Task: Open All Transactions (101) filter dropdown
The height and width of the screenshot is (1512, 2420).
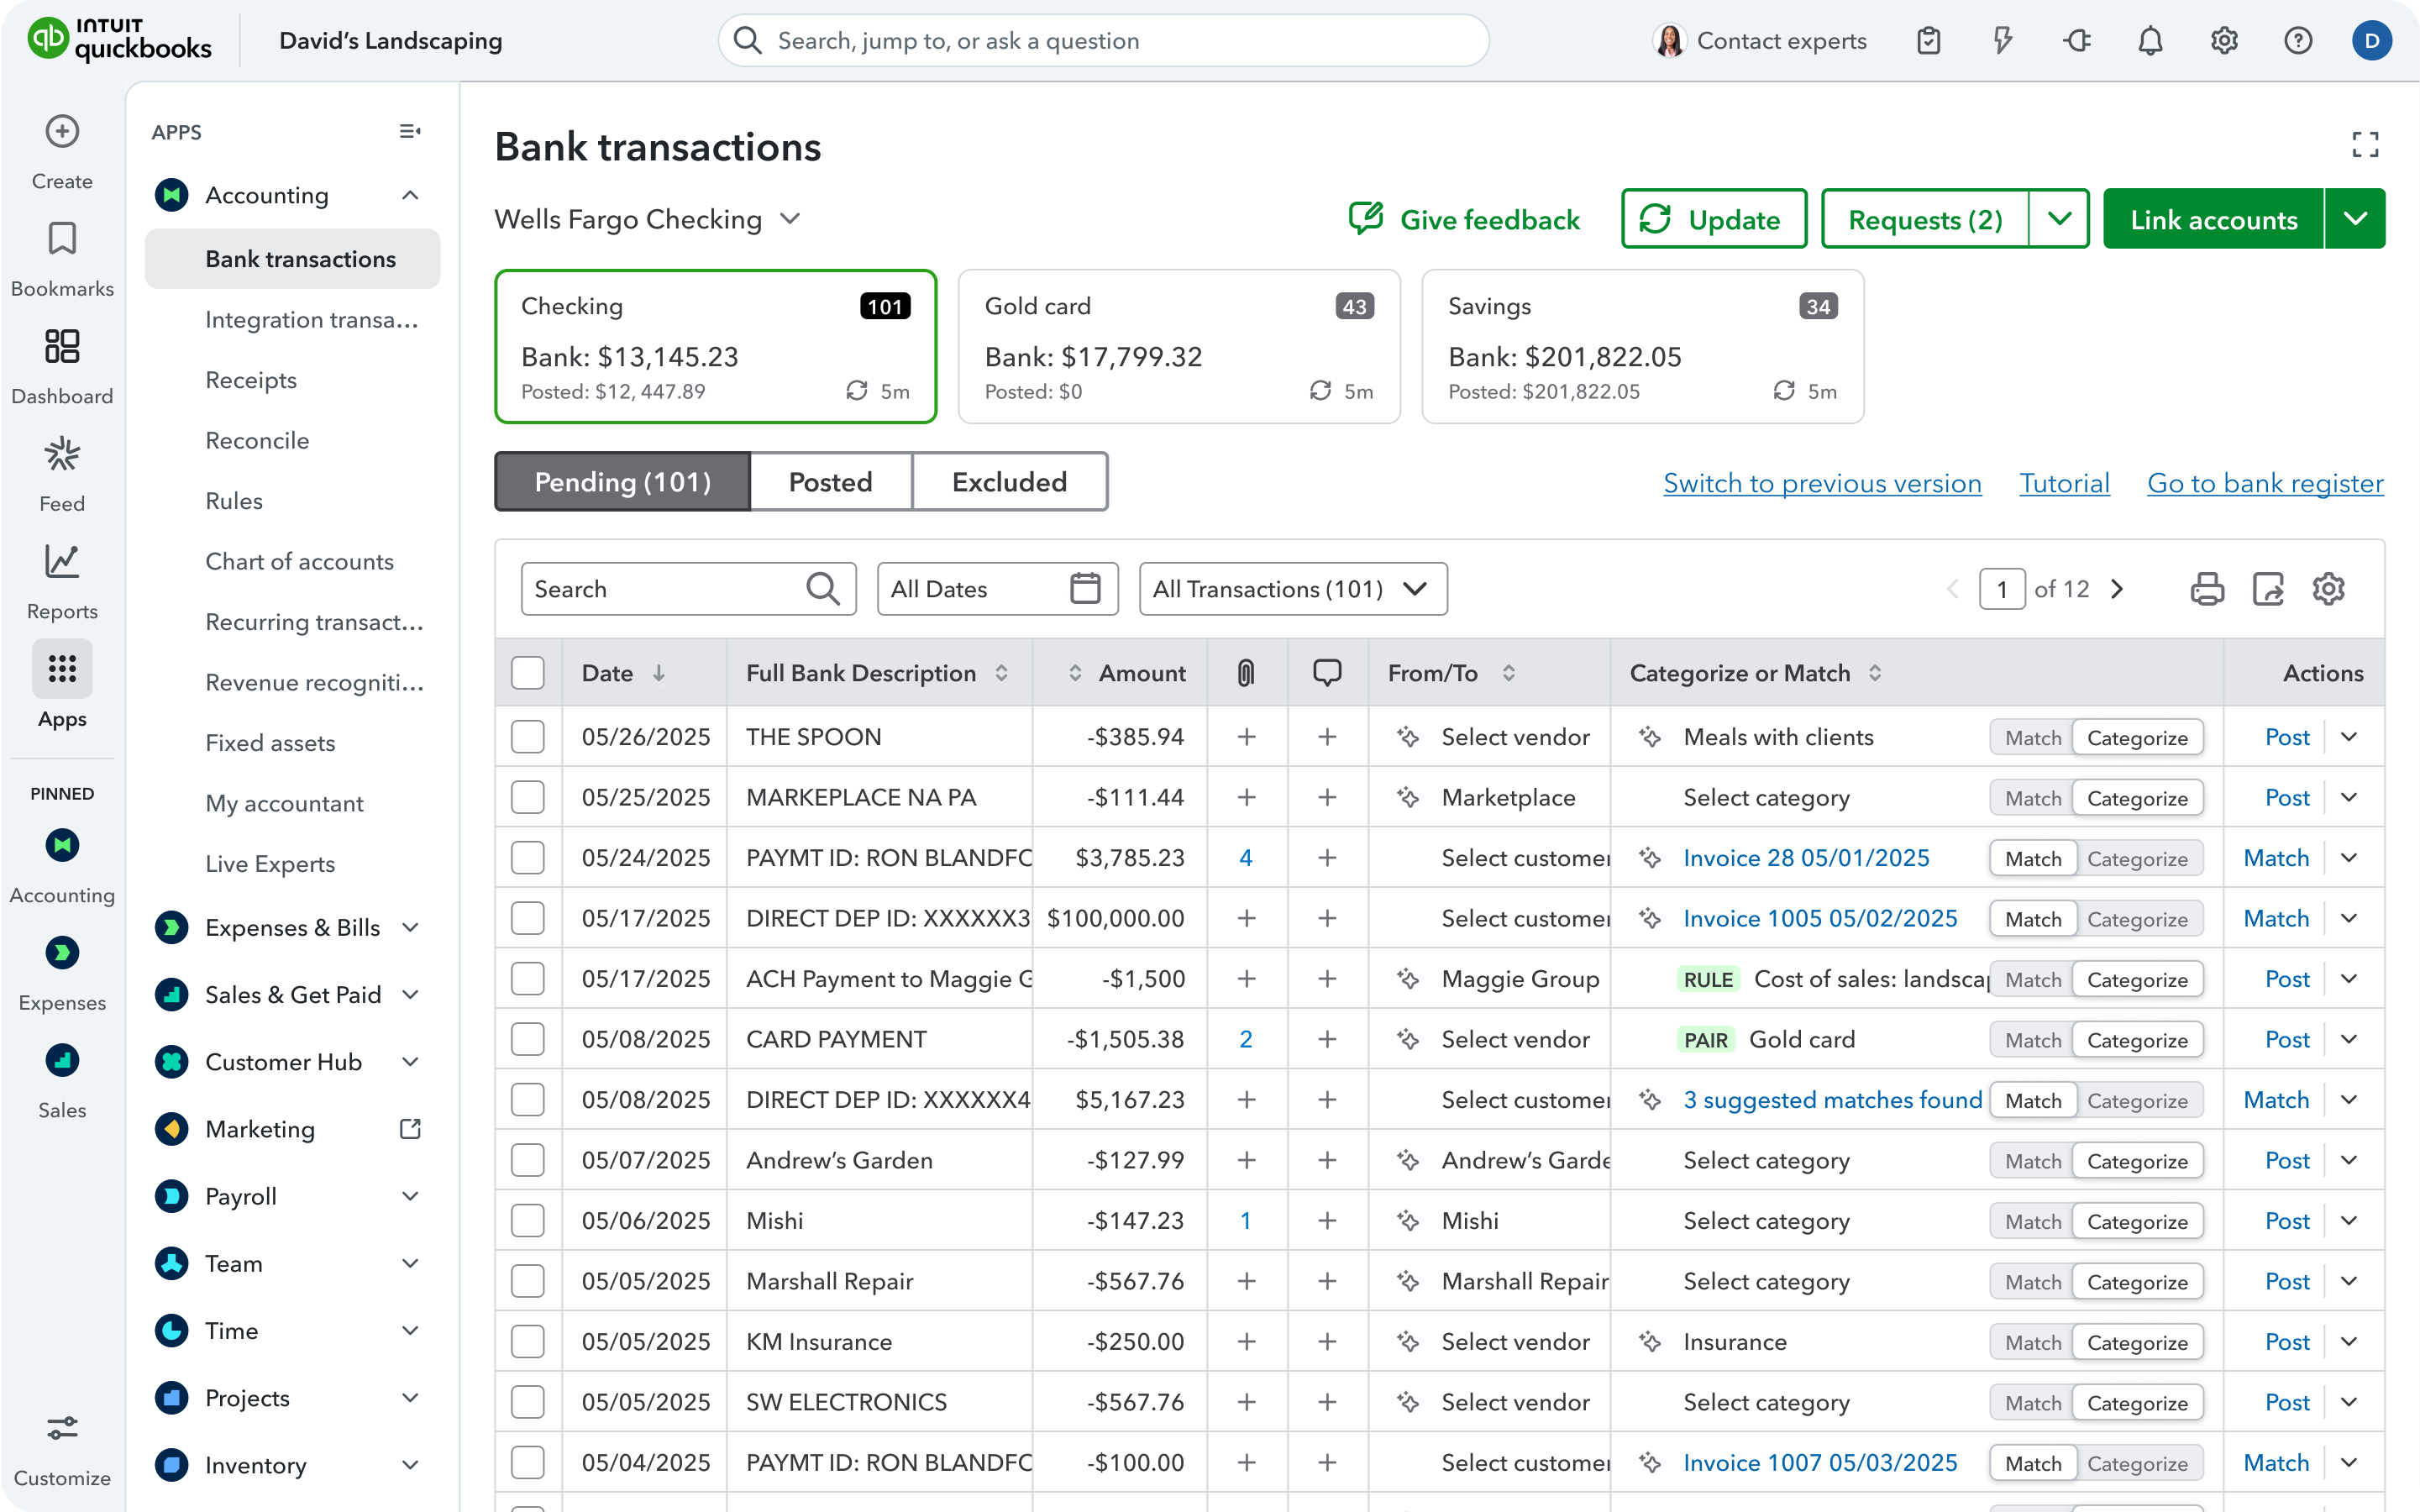Action: point(1292,589)
